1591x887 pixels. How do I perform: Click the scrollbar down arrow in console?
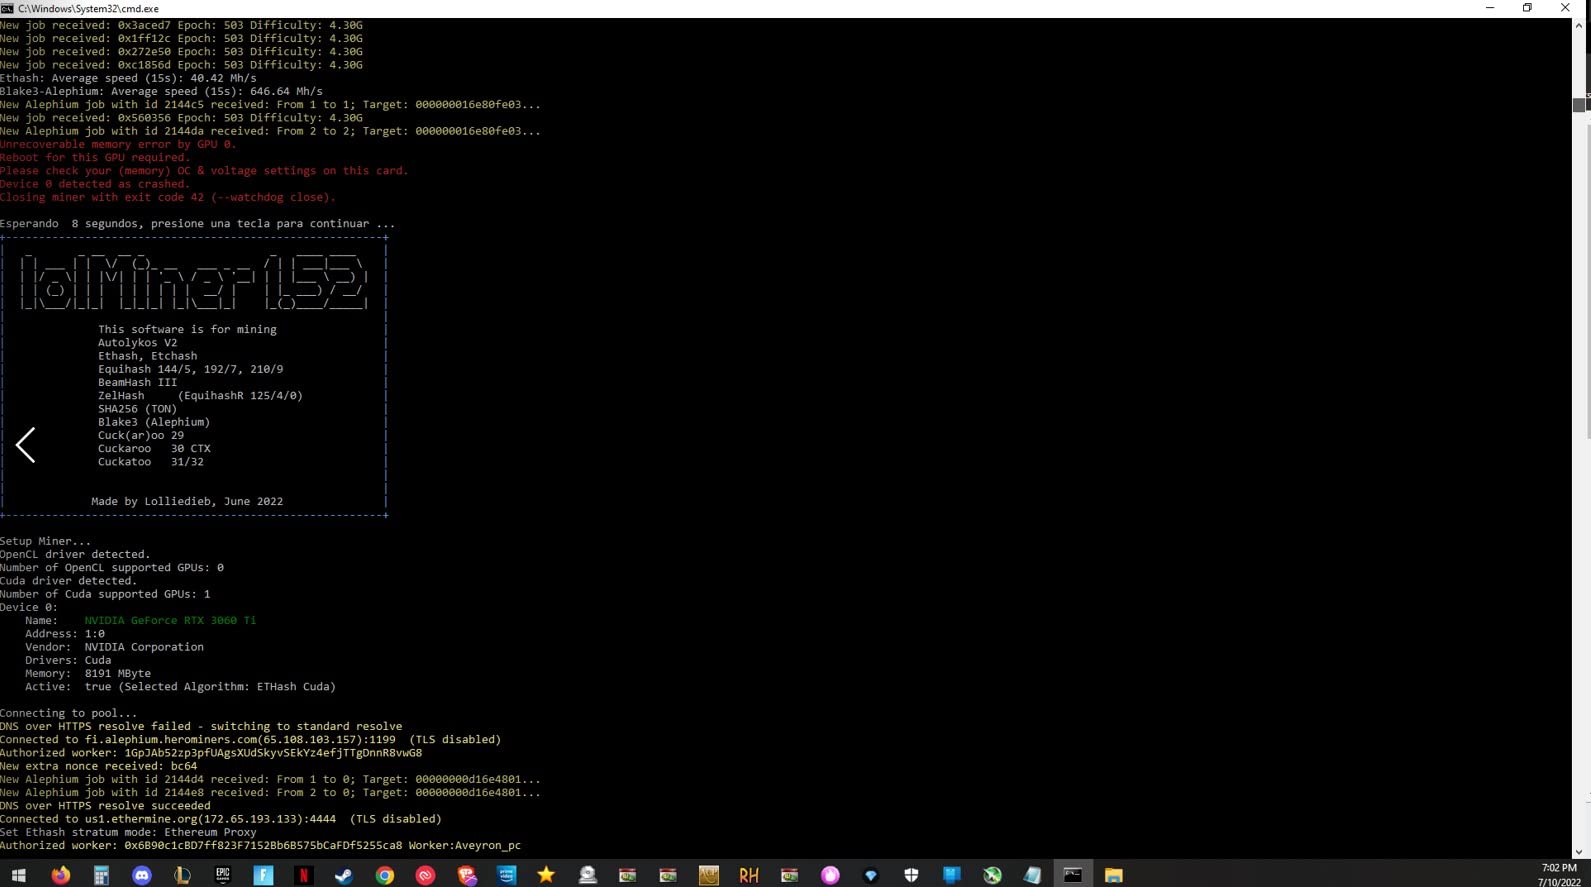point(1579,853)
